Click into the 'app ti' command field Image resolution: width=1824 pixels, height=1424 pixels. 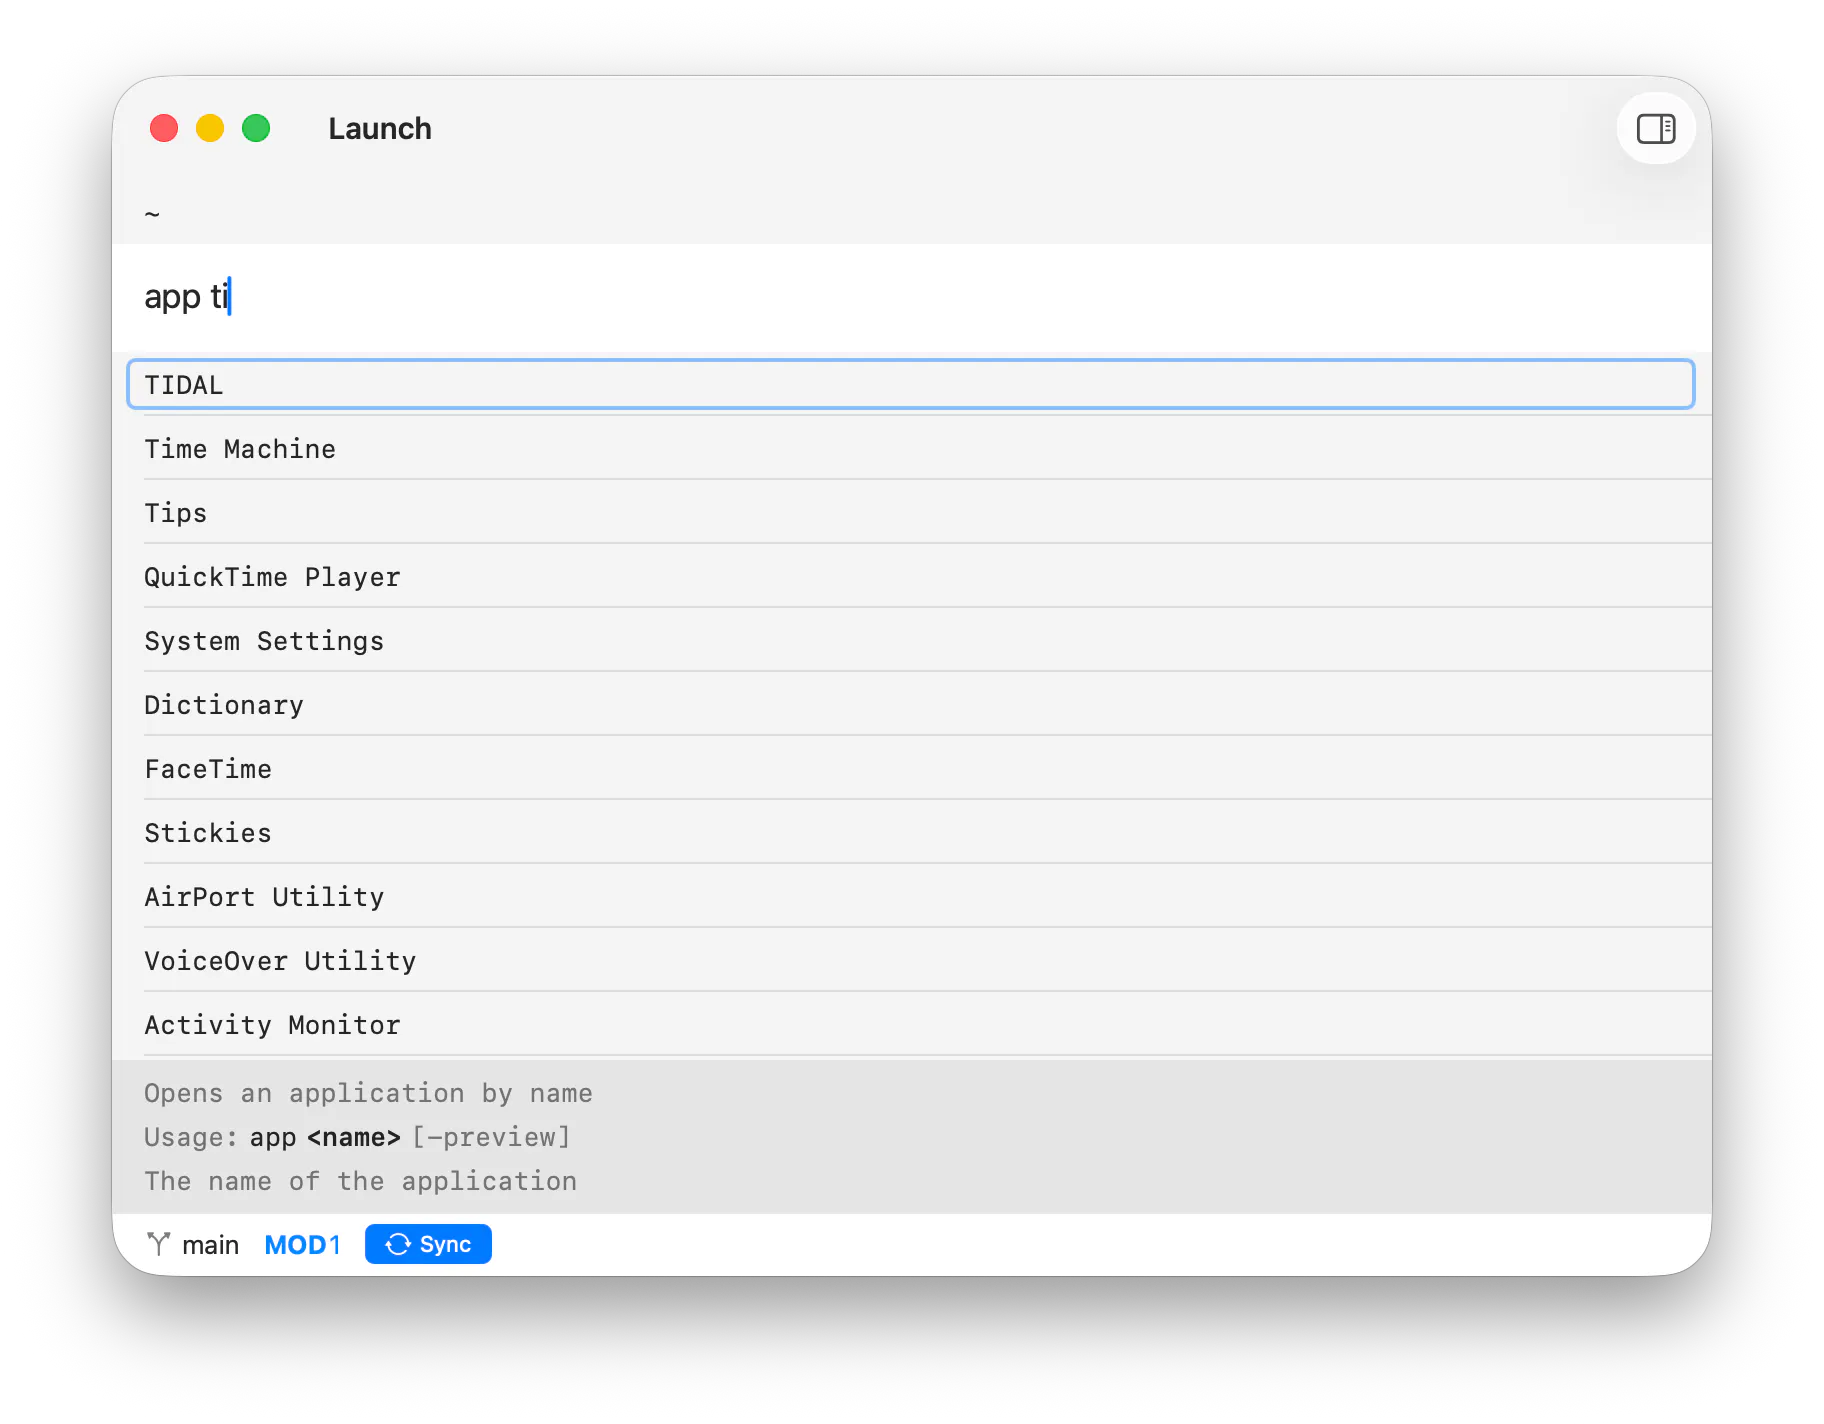(912, 297)
